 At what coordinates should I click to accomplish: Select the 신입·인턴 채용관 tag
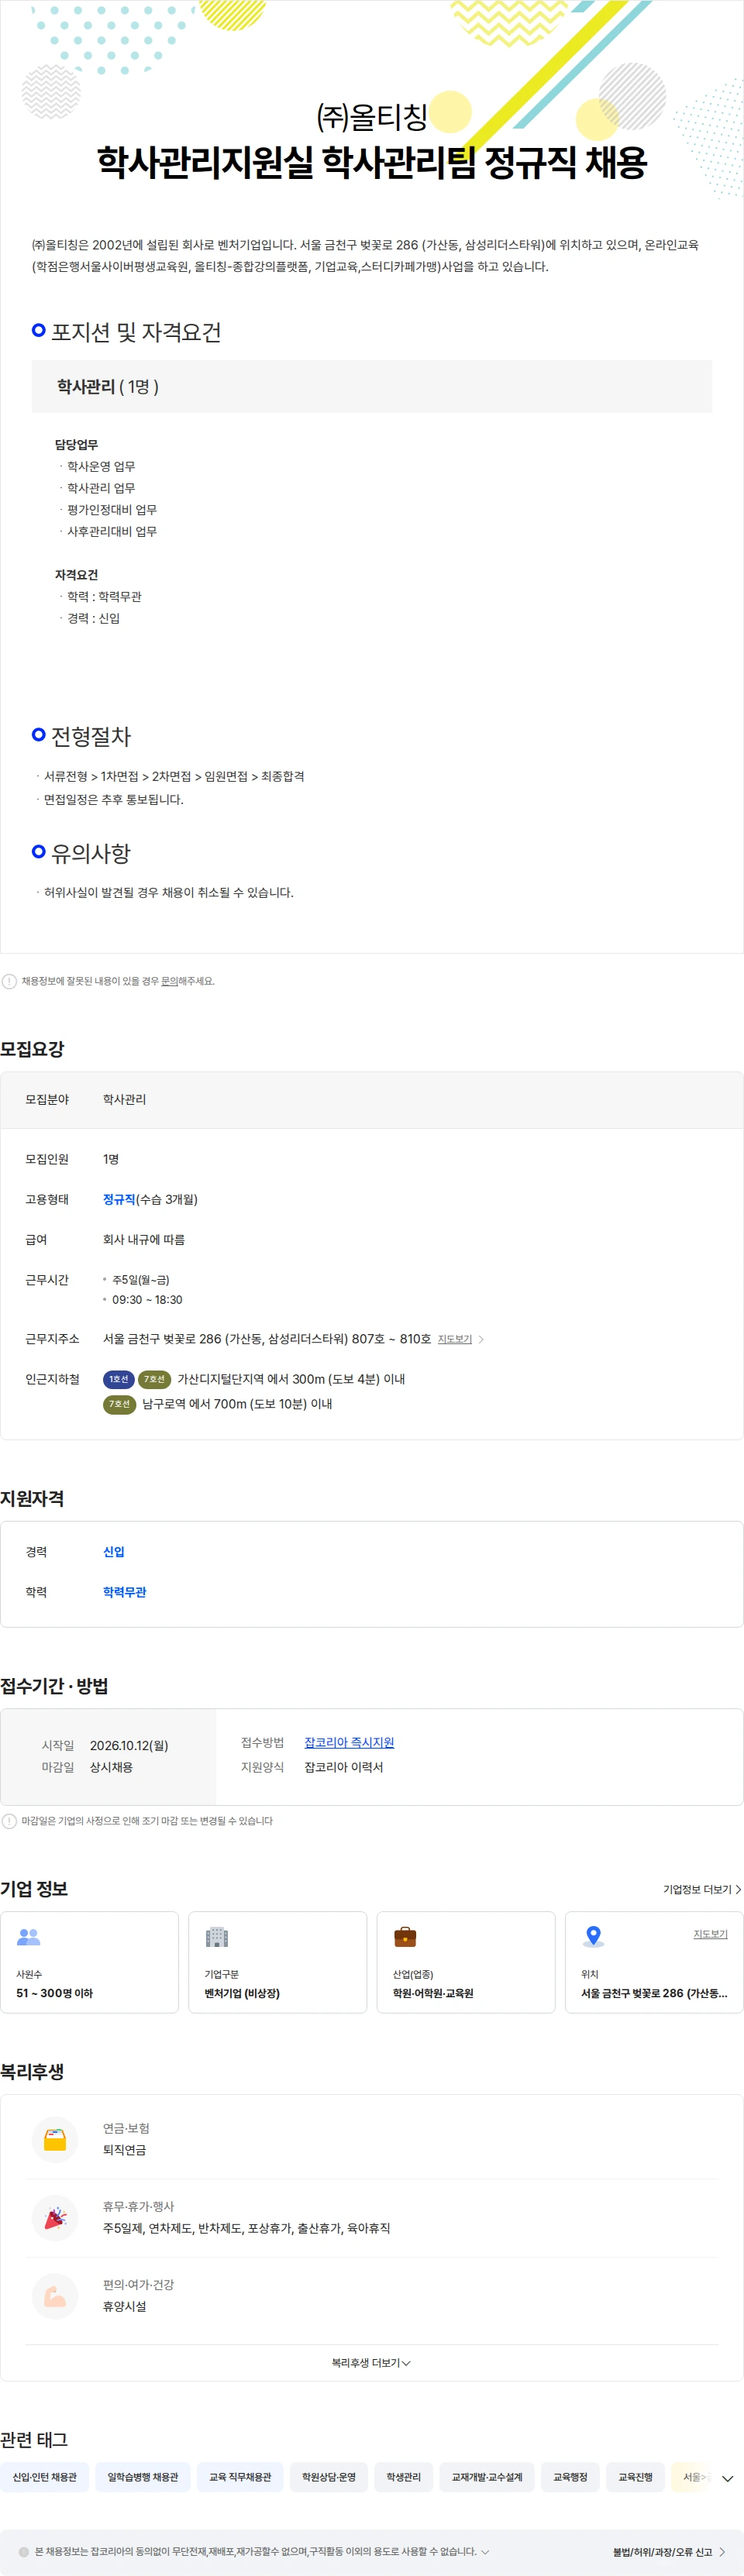(44, 2477)
